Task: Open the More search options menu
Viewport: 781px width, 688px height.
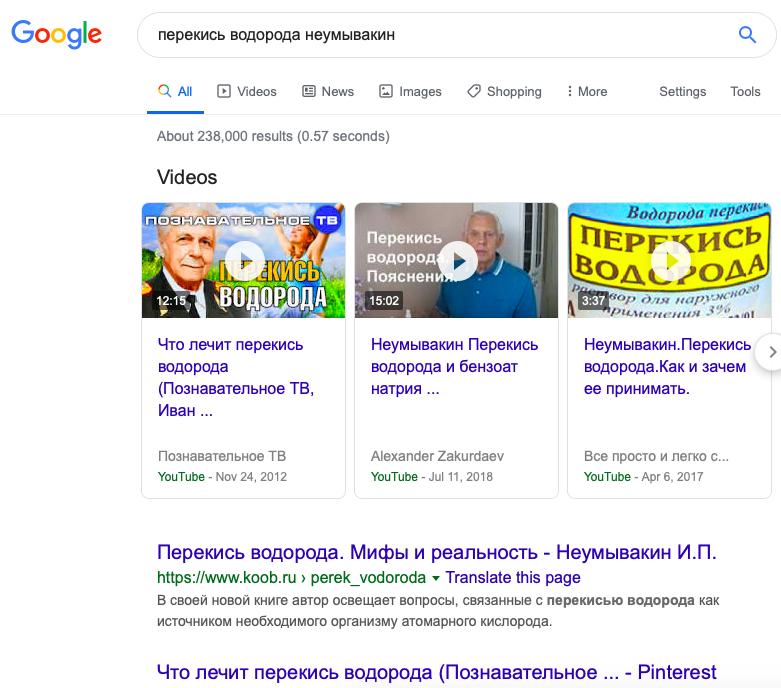Action: [587, 92]
